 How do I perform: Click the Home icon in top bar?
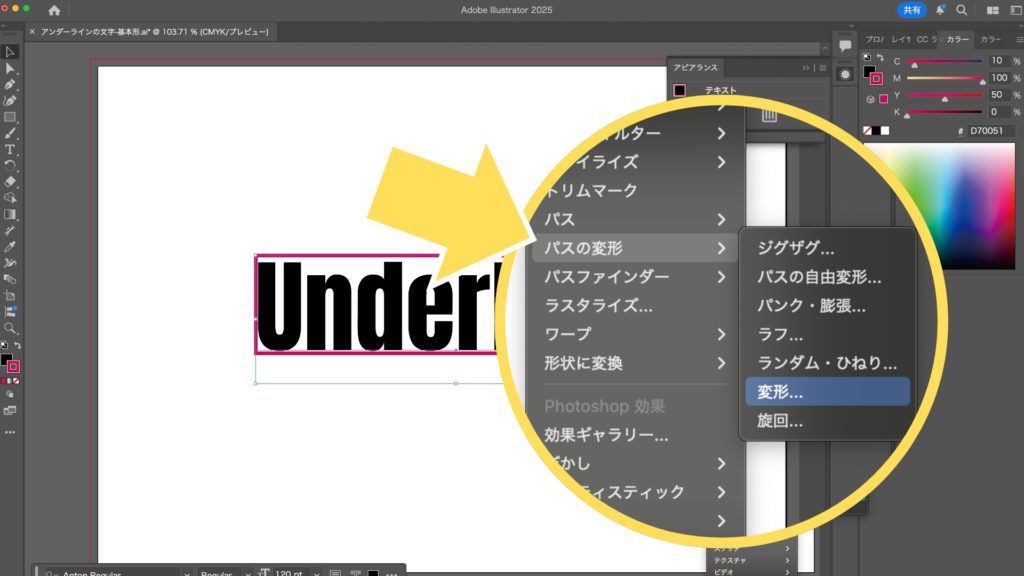(x=54, y=10)
